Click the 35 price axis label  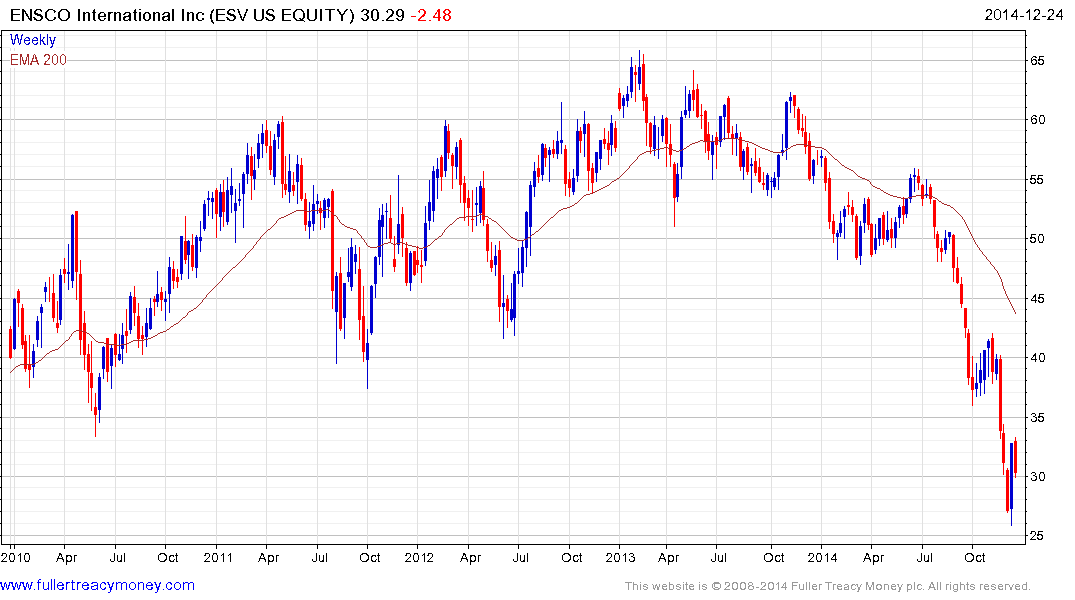pos(1037,417)
